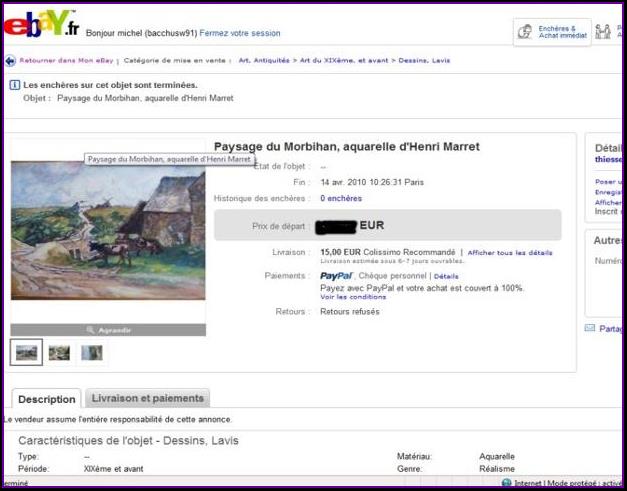The width and height of the screenshot is (627, 491).
Task: Click the blue info icon beside enchères terminées
Action: (x=15, y=85)
